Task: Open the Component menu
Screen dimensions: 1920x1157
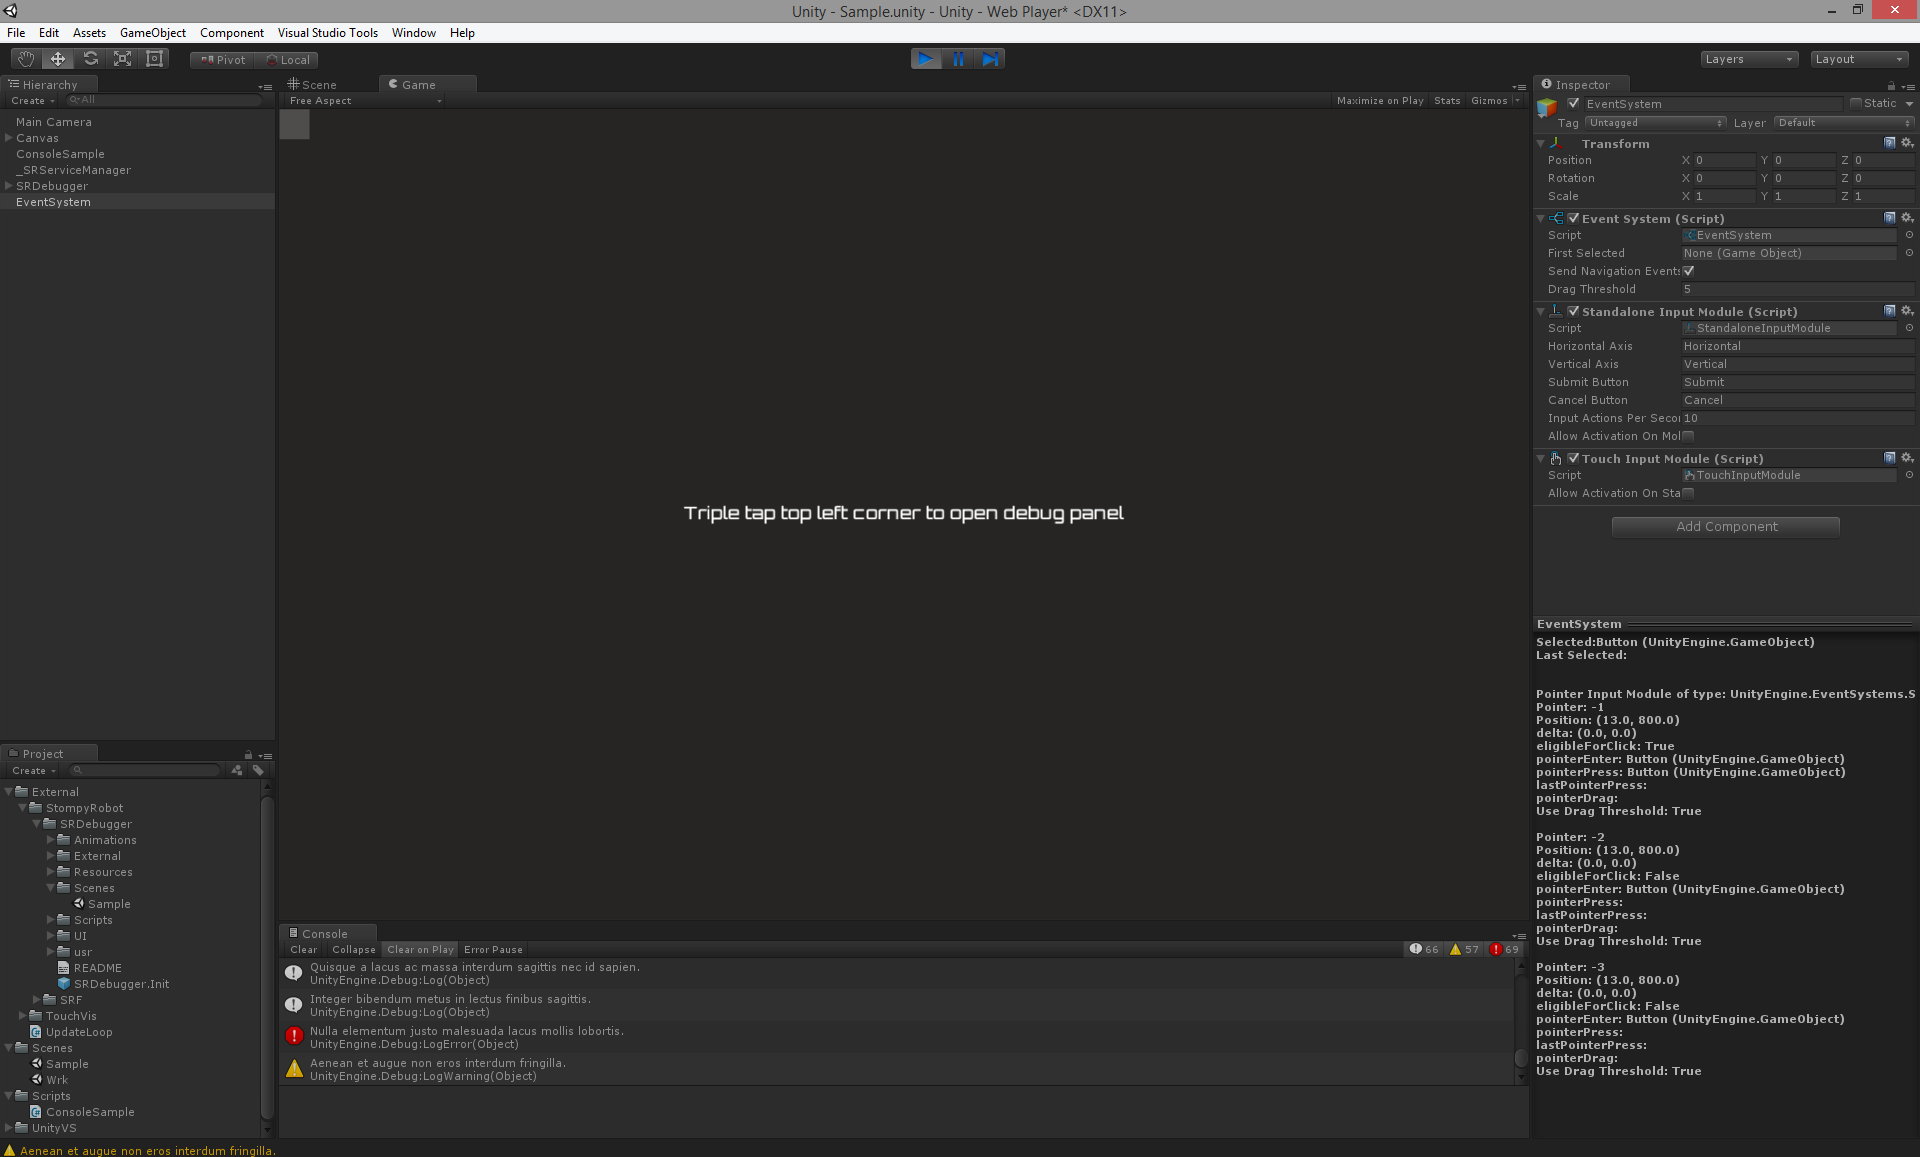Action: pos(232,33)
